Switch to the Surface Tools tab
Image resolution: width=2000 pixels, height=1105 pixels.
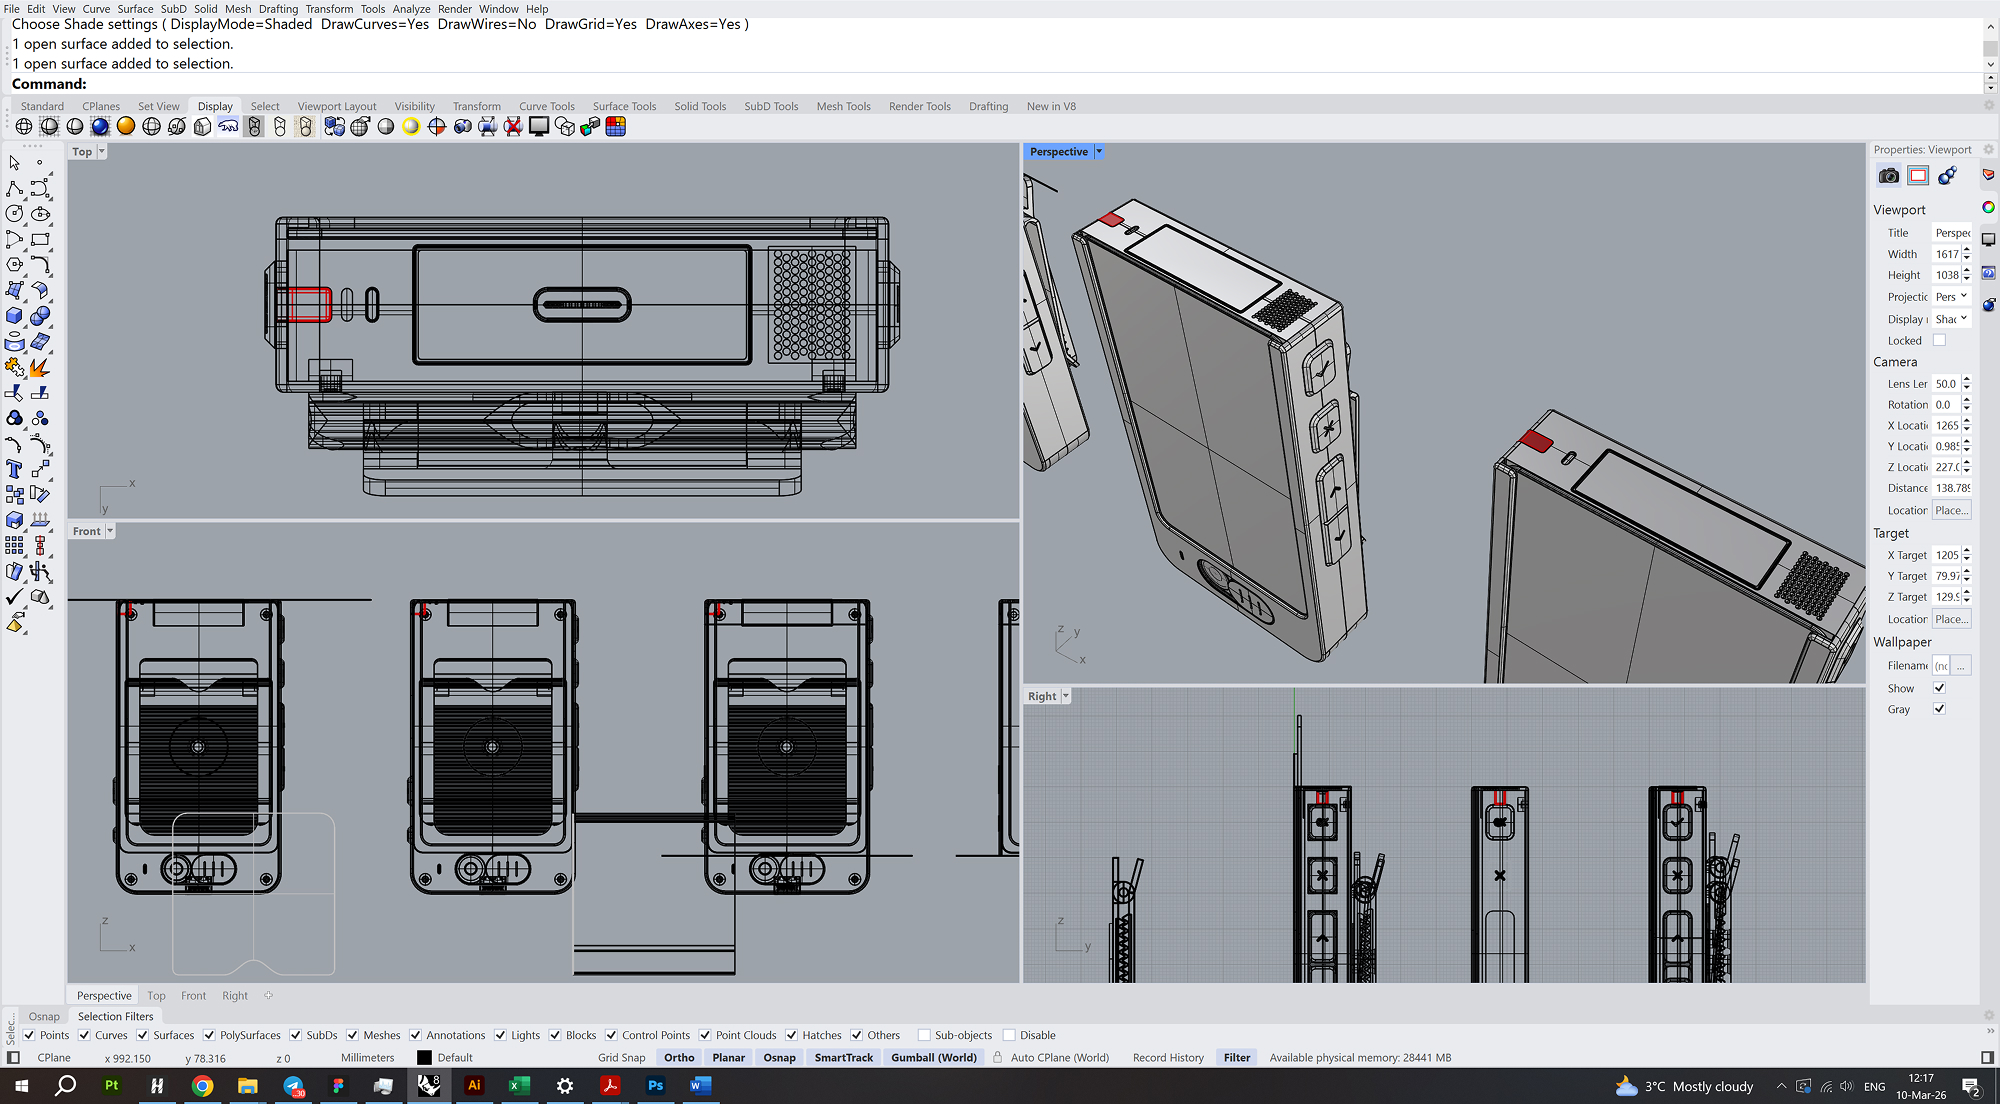(x=624, y=106)
